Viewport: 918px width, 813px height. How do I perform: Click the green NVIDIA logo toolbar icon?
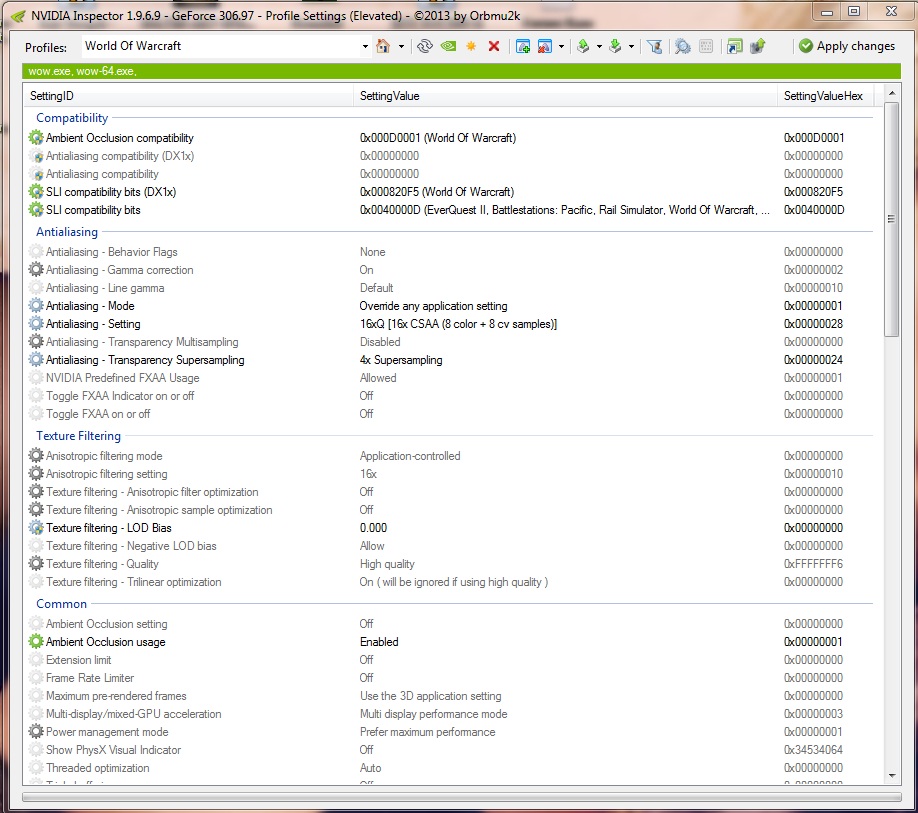[x=448, y=46]
